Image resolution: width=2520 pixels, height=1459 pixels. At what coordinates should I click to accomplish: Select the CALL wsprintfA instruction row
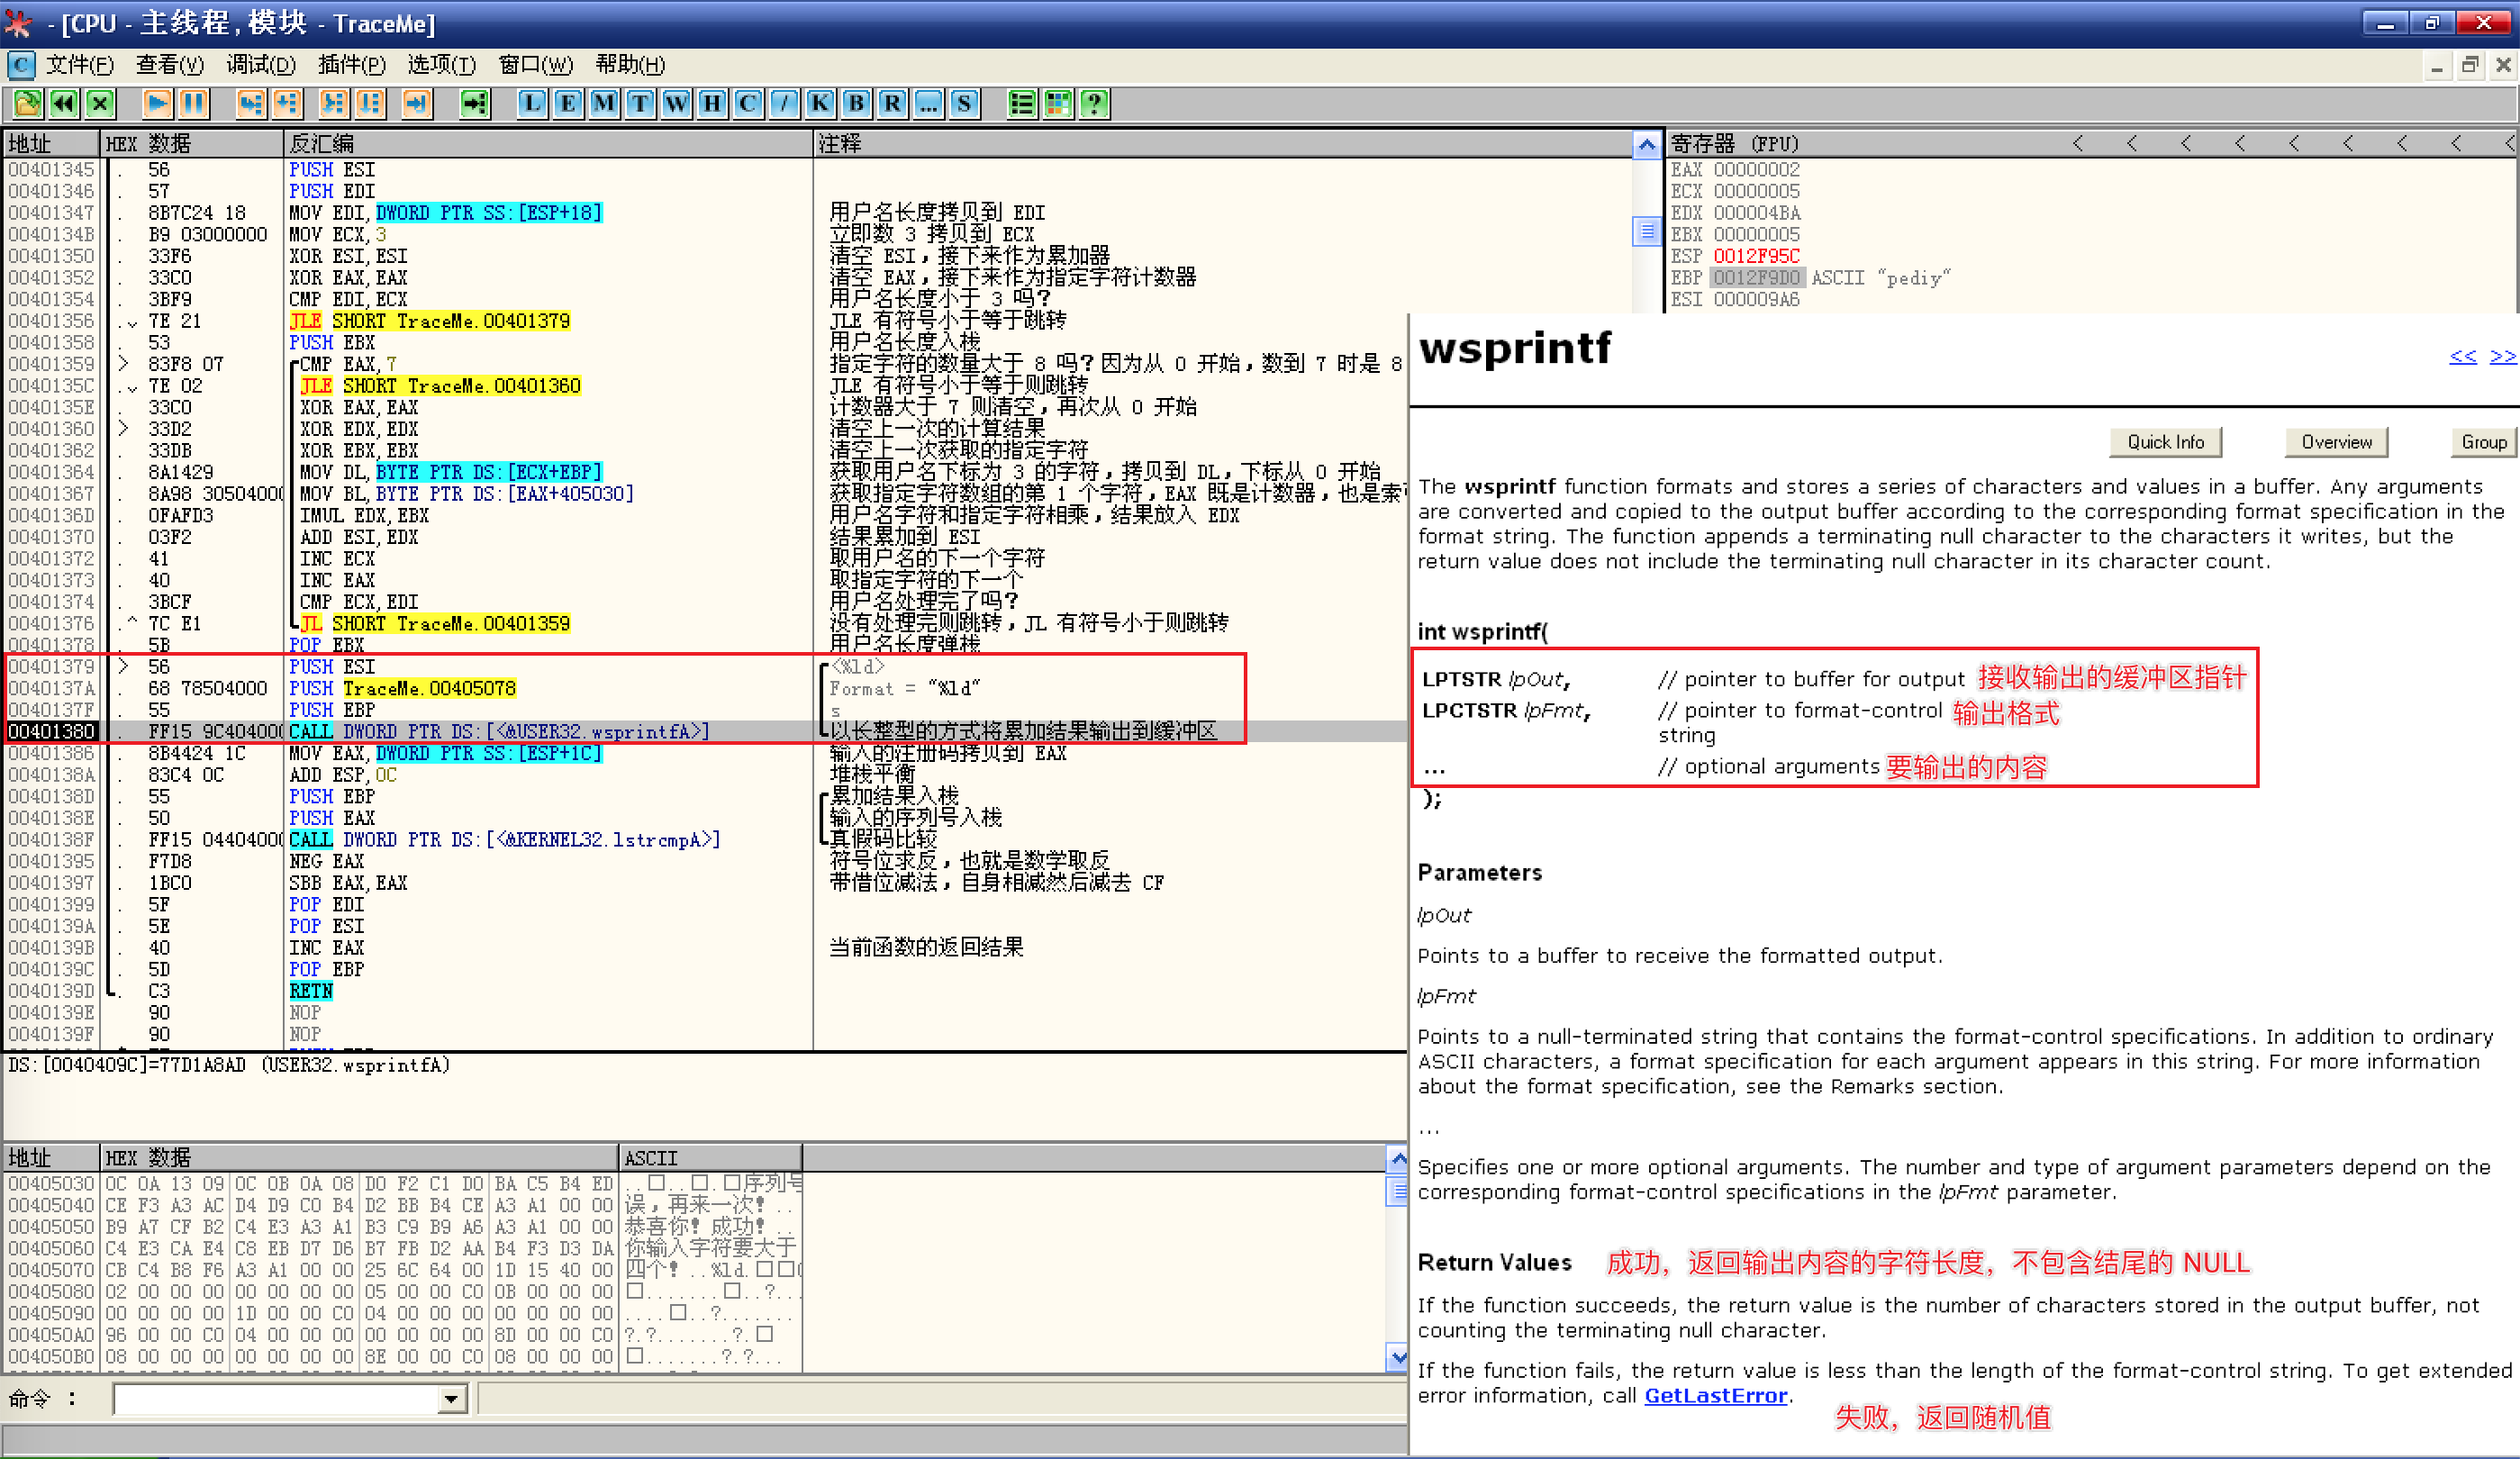tap(500, 732)
